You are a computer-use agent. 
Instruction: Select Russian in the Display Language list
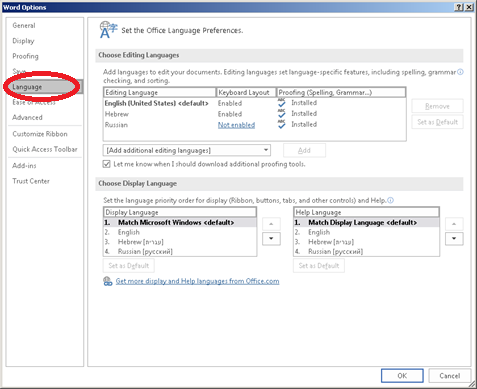coord(180,251)
